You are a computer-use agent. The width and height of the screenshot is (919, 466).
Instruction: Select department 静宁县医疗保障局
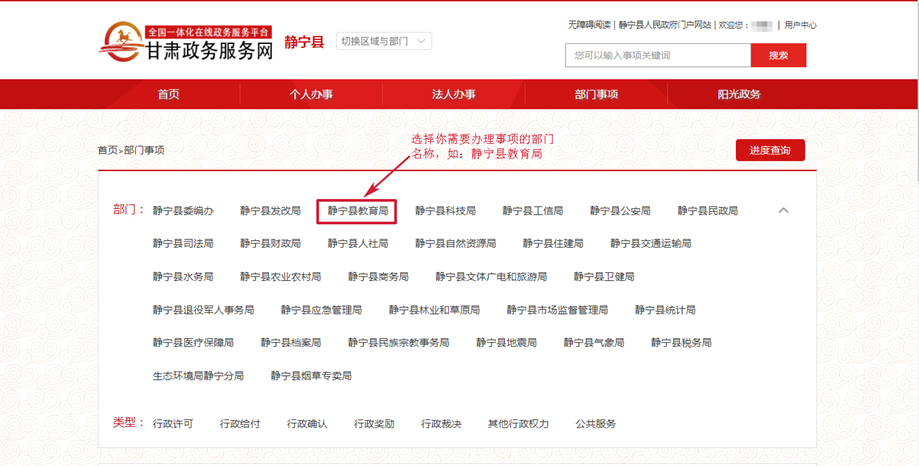pyautogui.click(x=193, y=342)
